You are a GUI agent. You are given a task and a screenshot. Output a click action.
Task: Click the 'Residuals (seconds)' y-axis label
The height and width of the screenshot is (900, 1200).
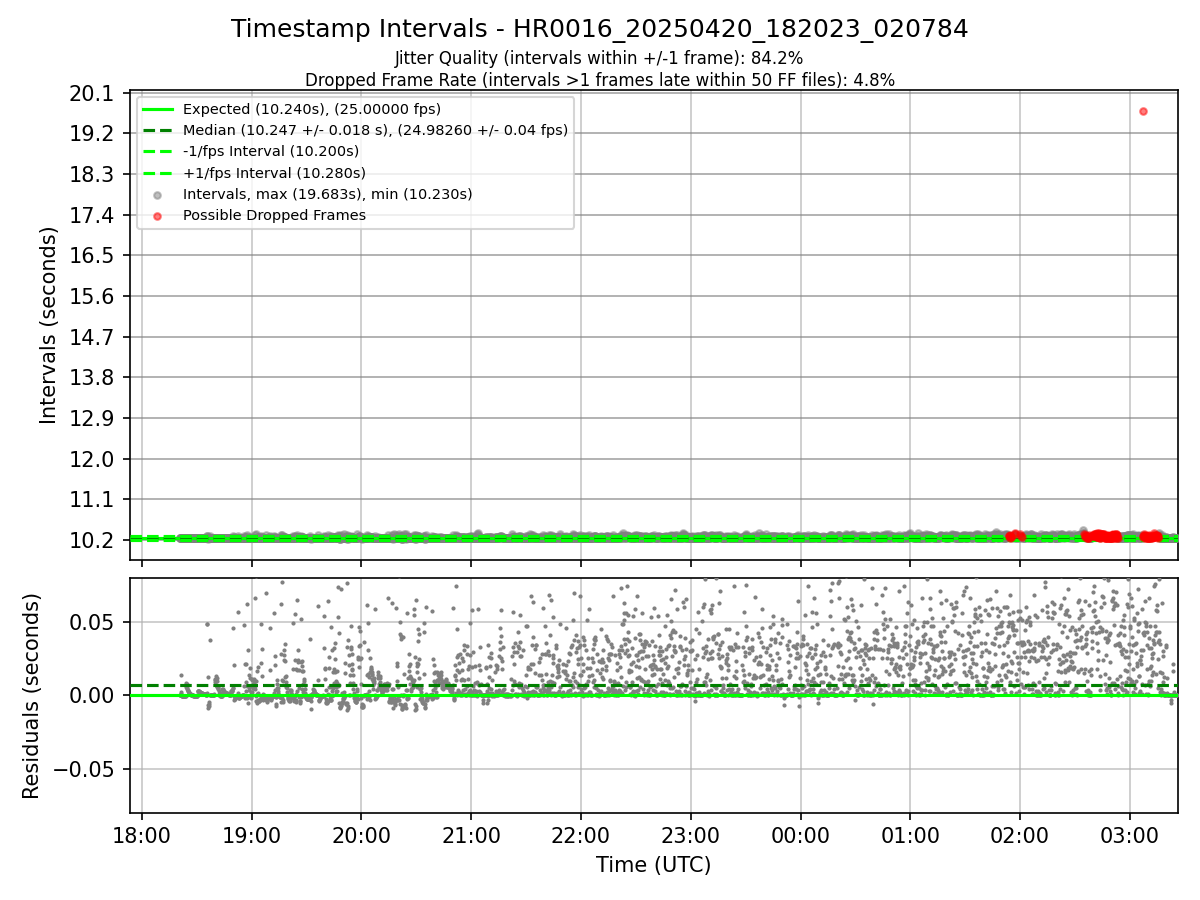coord(31,696)
